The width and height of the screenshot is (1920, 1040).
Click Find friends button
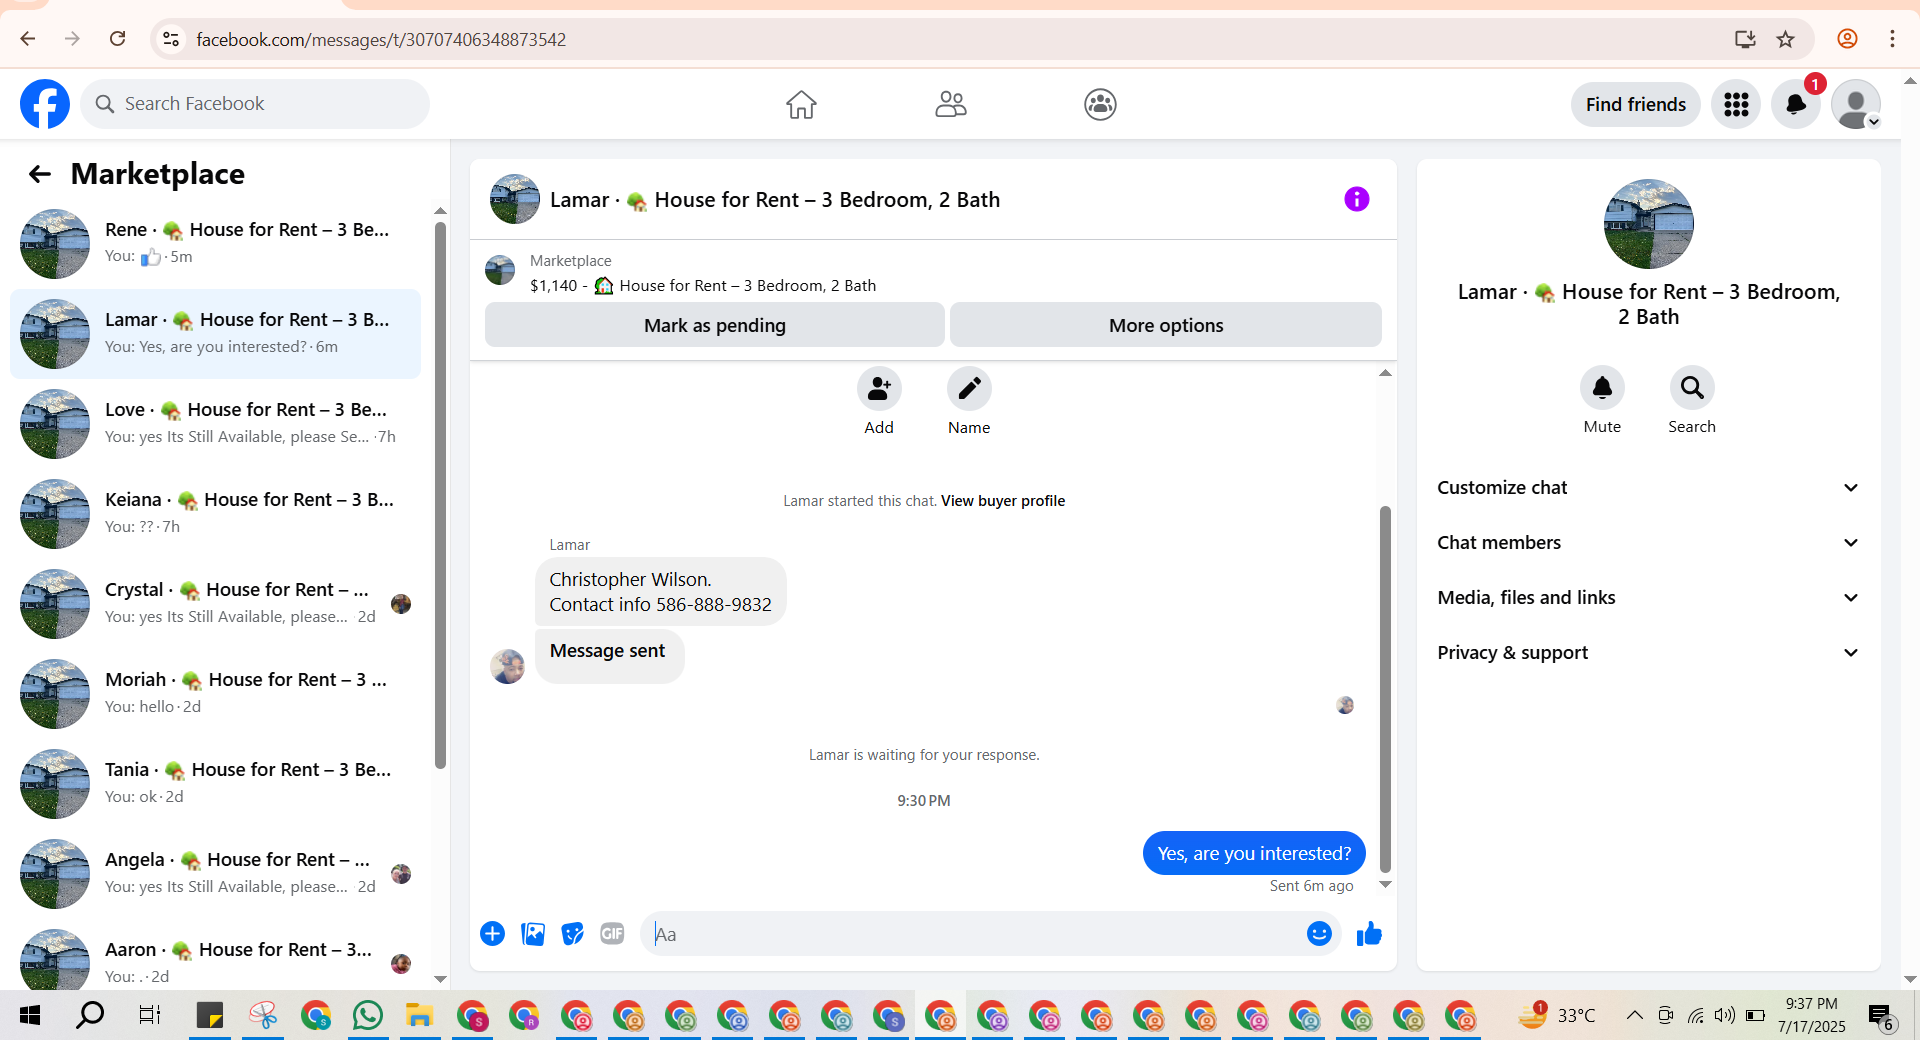[1636, 104]
